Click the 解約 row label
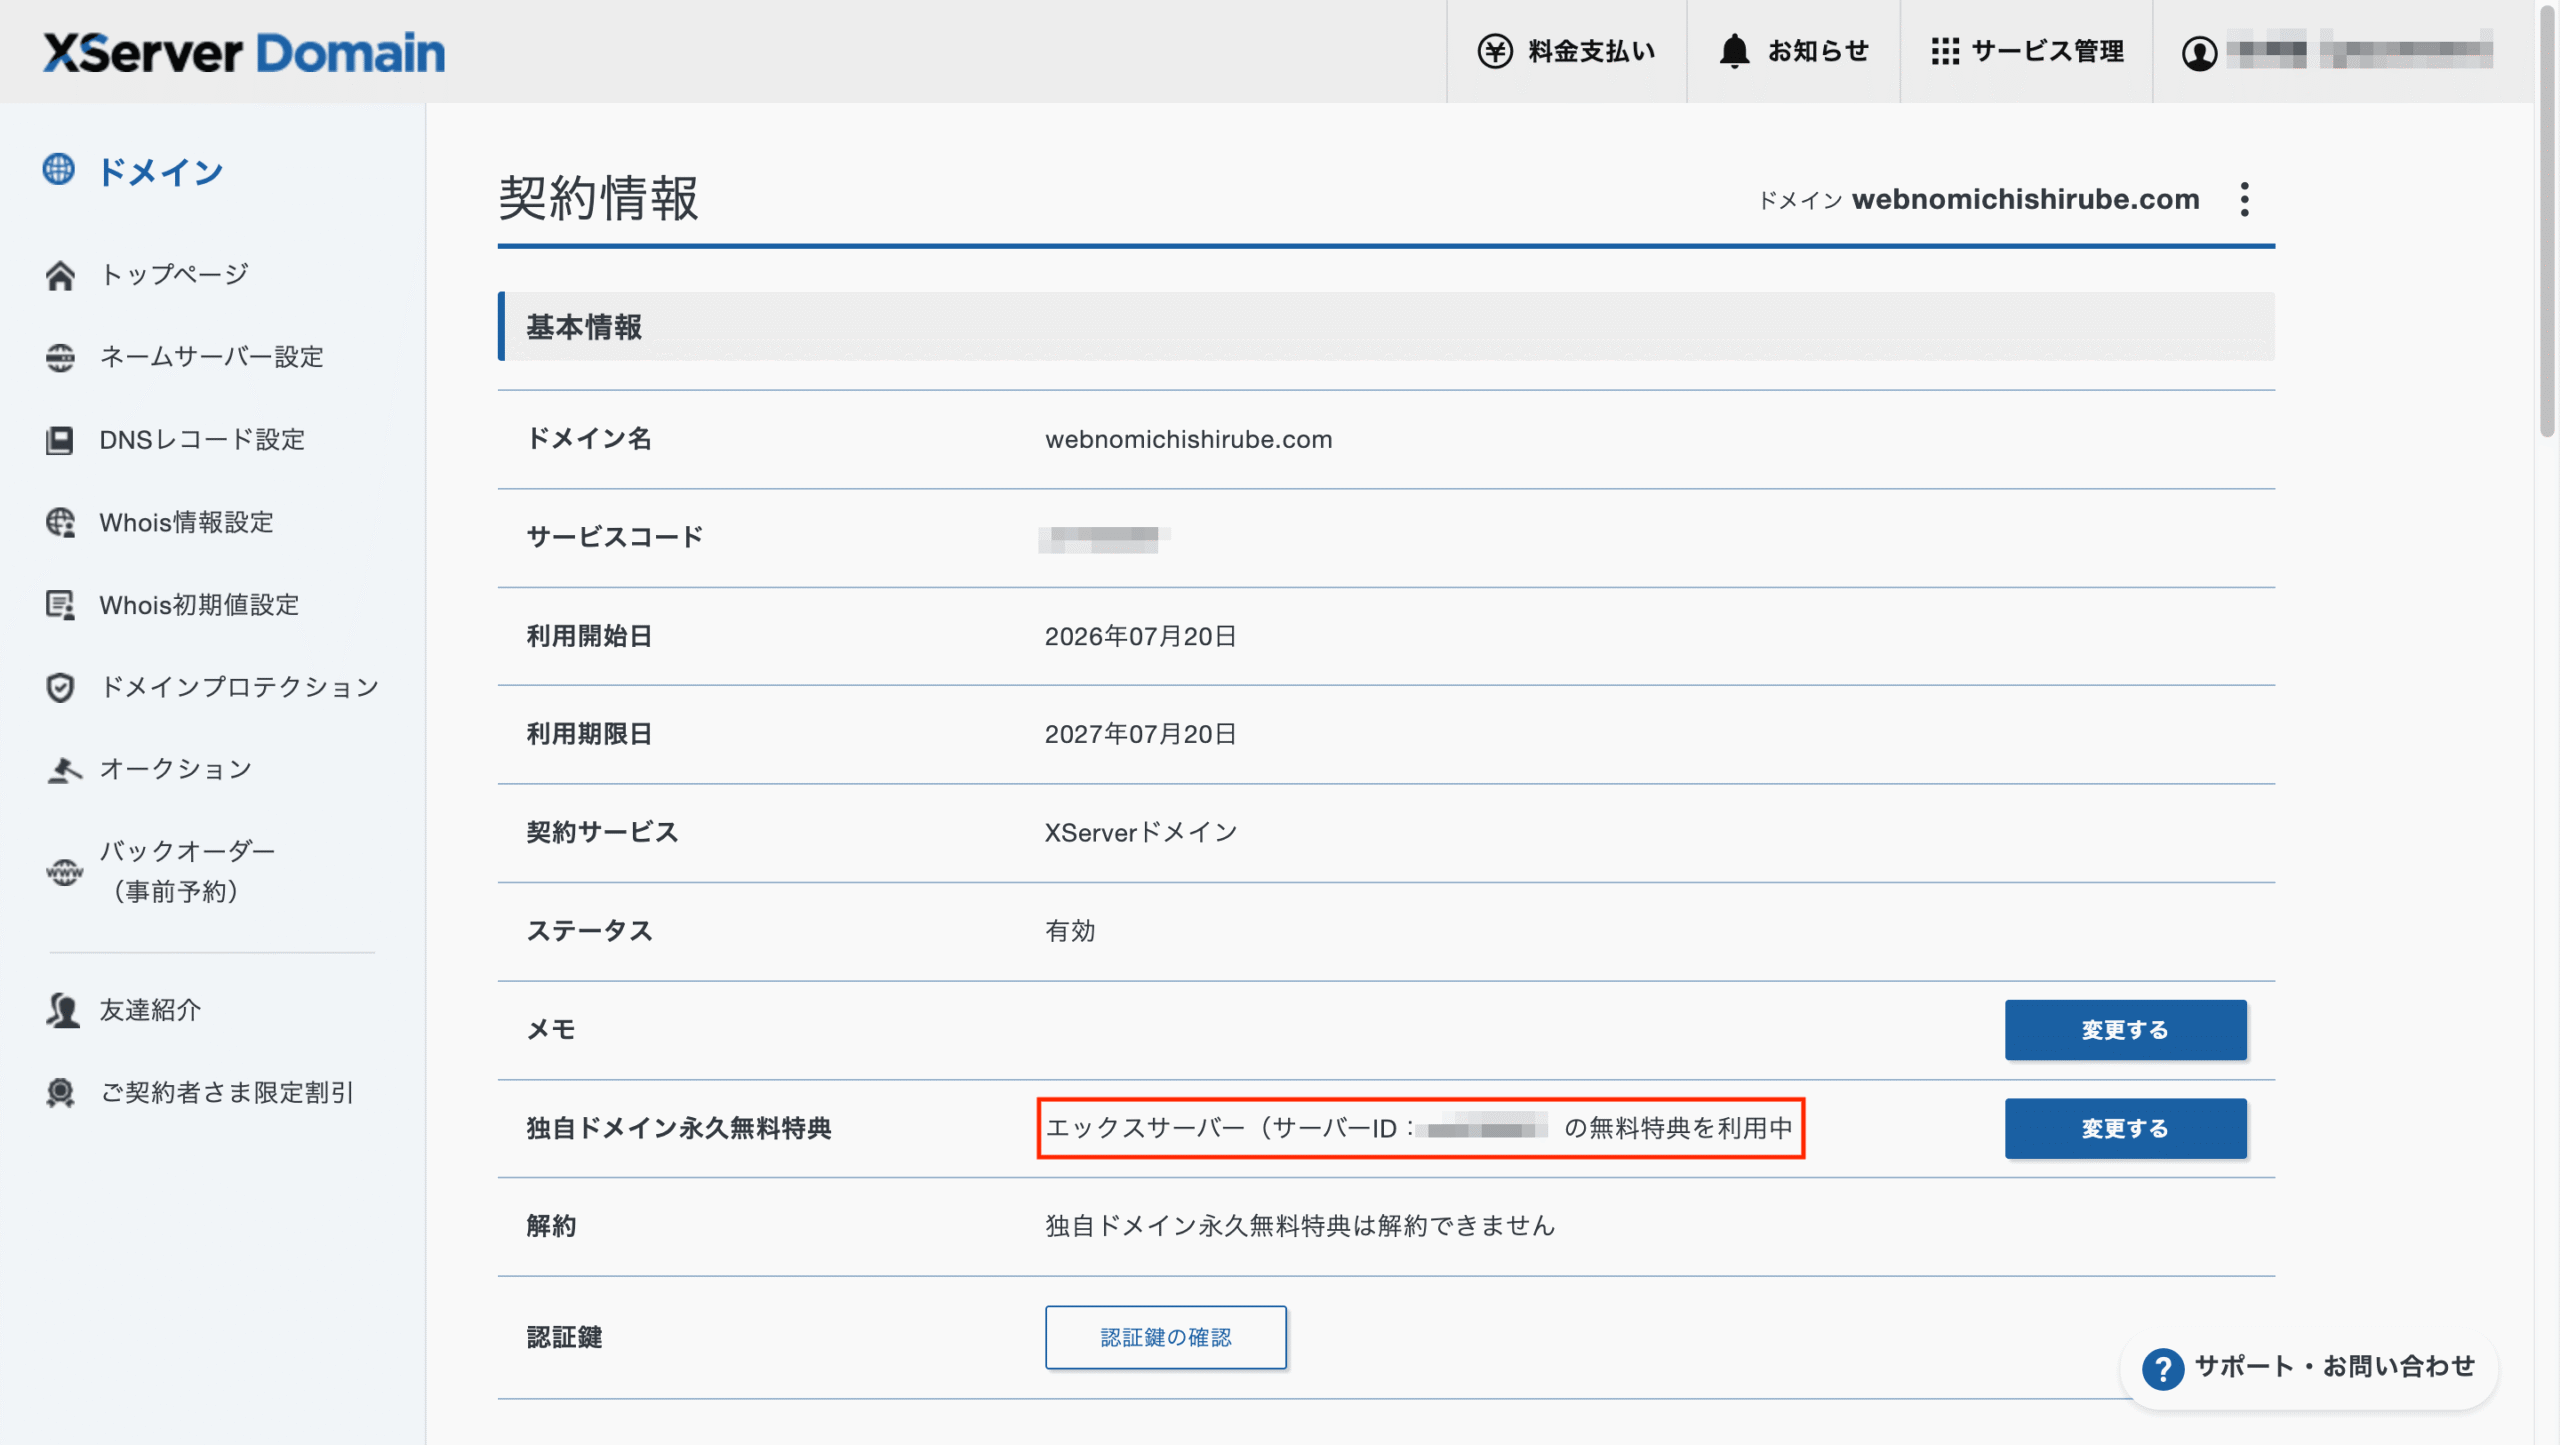This screenshot has width=2560, height=1445. point(551,1226)
